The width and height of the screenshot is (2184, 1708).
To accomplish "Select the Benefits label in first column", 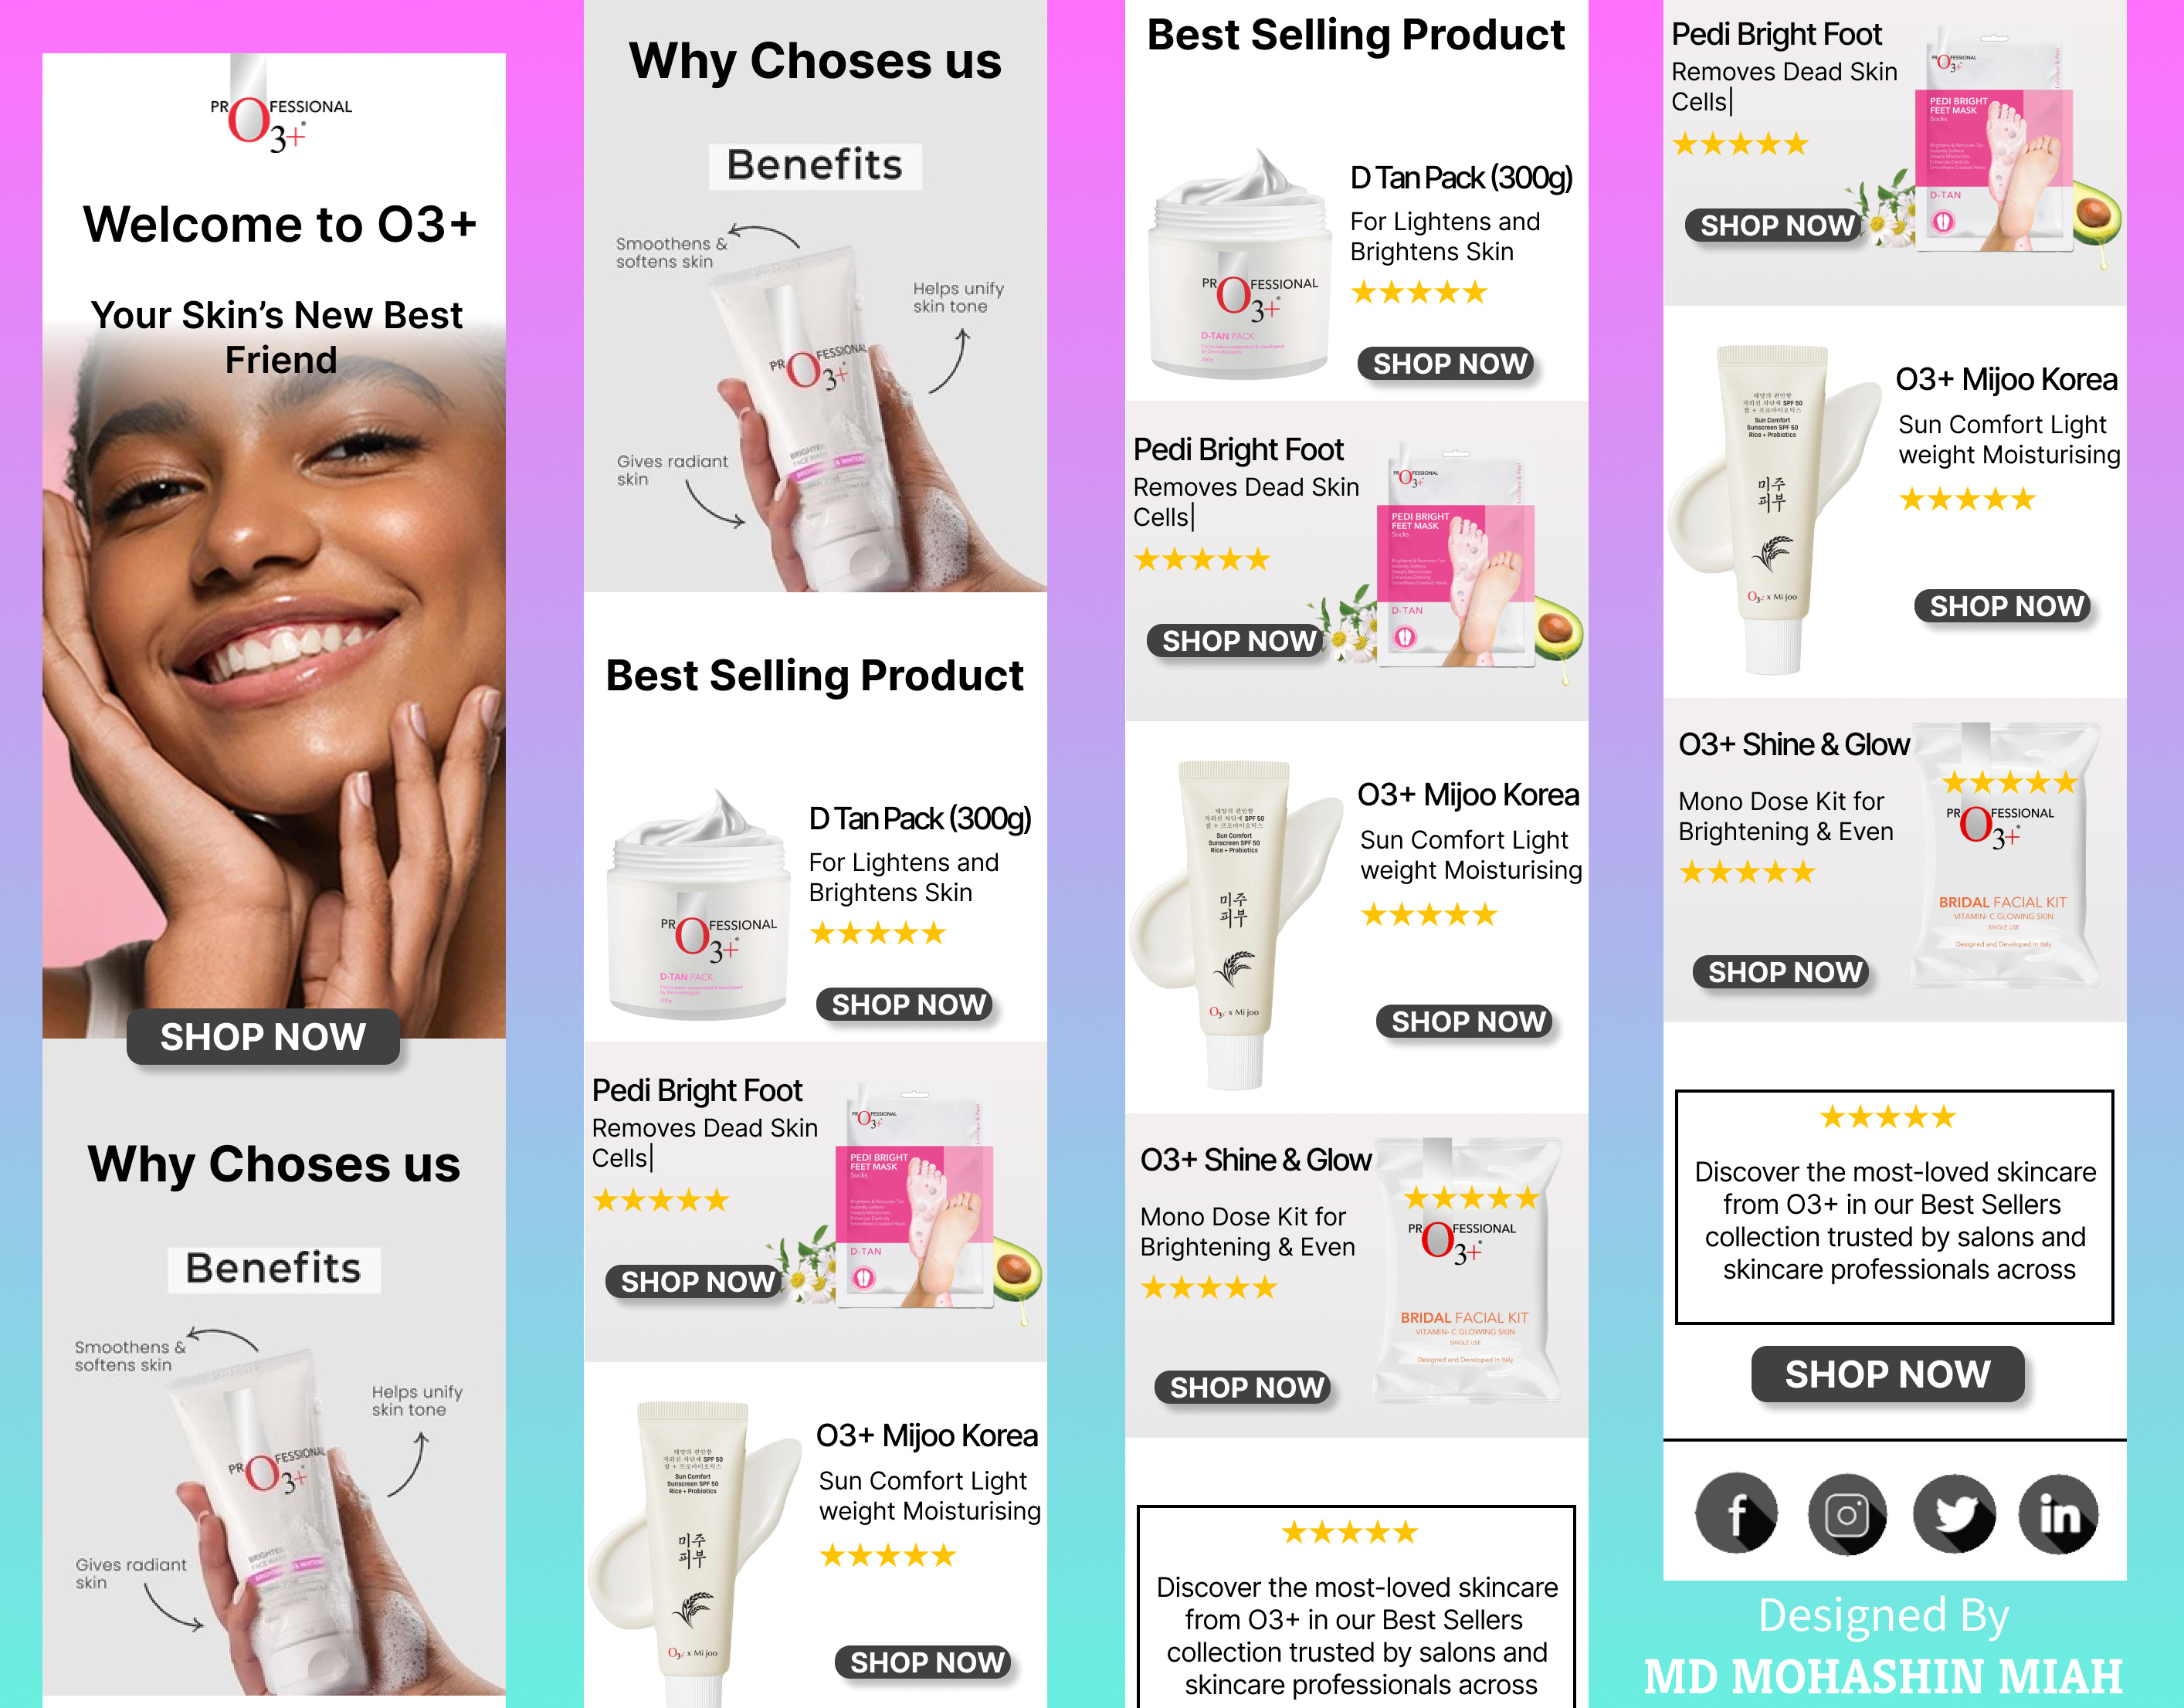I will coord(274,1268).
